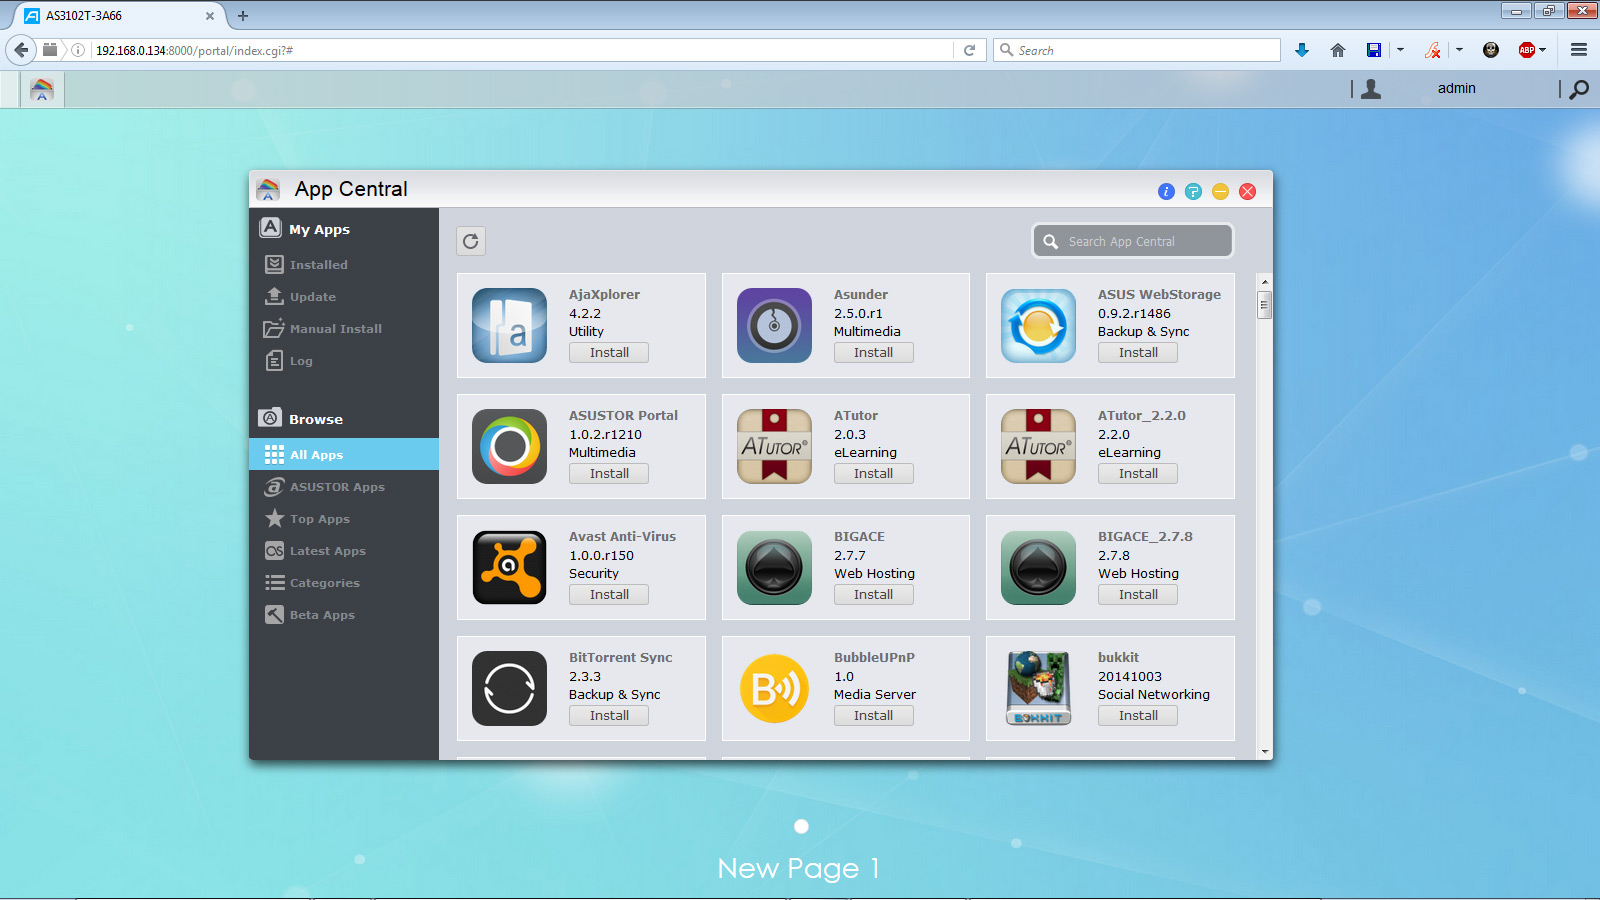Click the app list scrollbar thumb
The image size is (1600, 900).
1265,304
